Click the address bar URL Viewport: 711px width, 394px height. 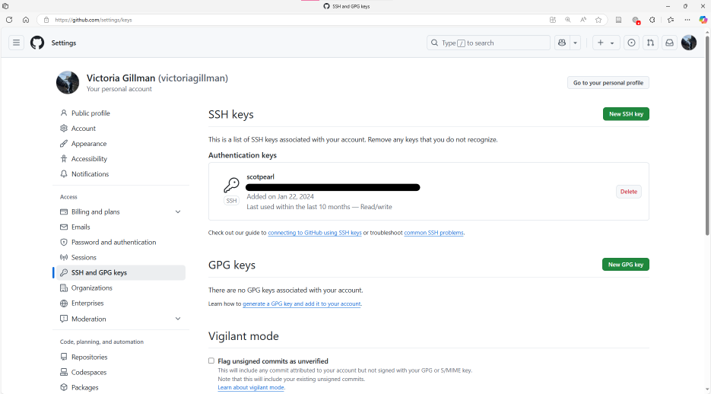[93, 20]
